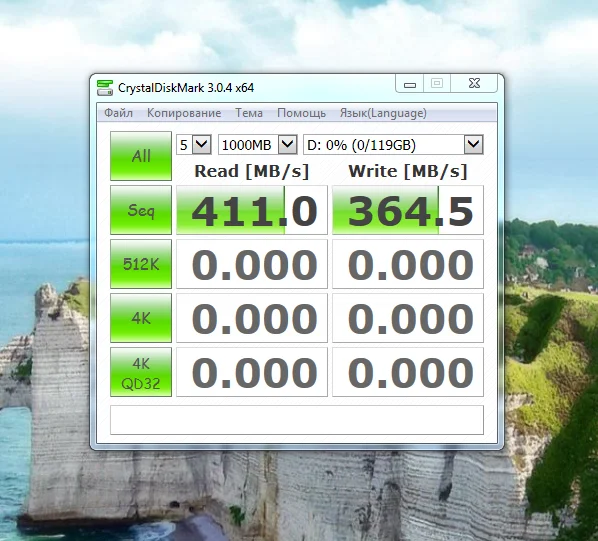Expand the test count dropdown showing 5

click(x=194, y=145)
